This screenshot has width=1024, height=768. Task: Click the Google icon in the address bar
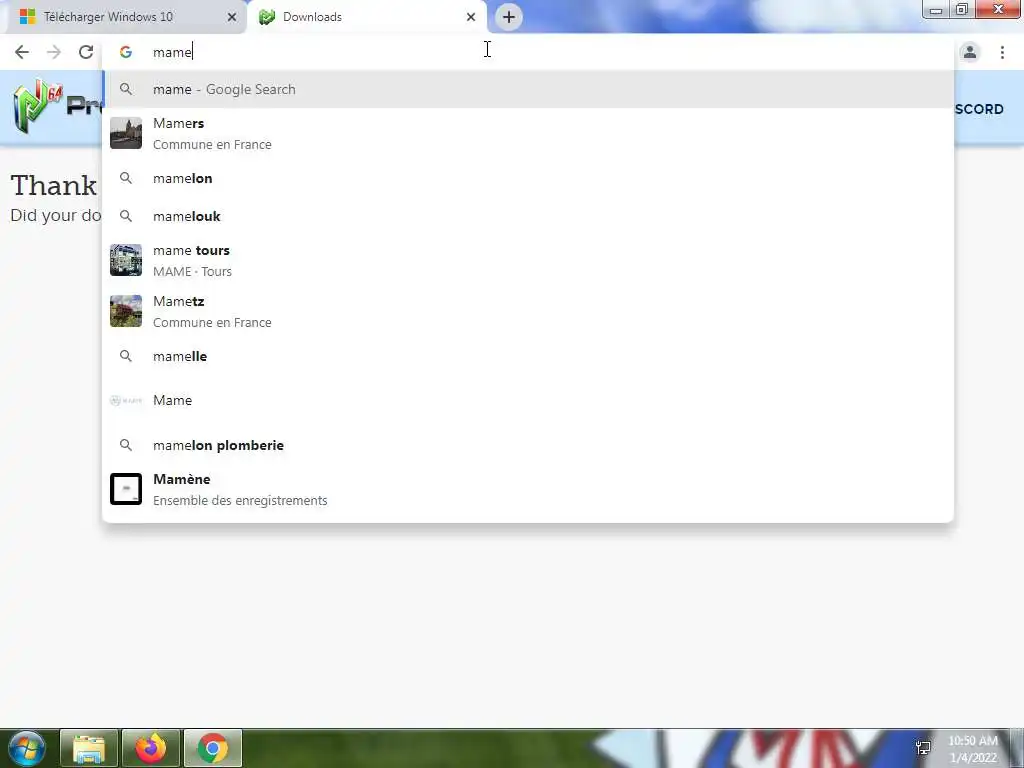pos(126,52)
